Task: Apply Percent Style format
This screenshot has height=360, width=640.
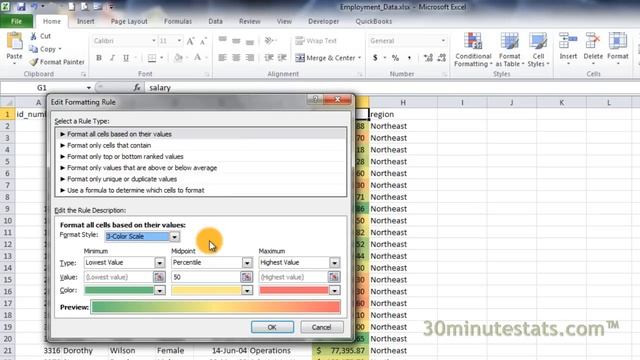Action: point(395,58)
